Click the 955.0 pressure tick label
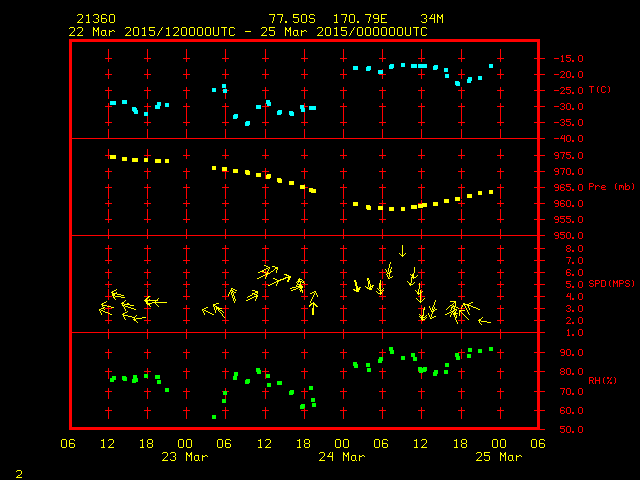This screenshot has height=480, width=640. [x=568, y=220]
